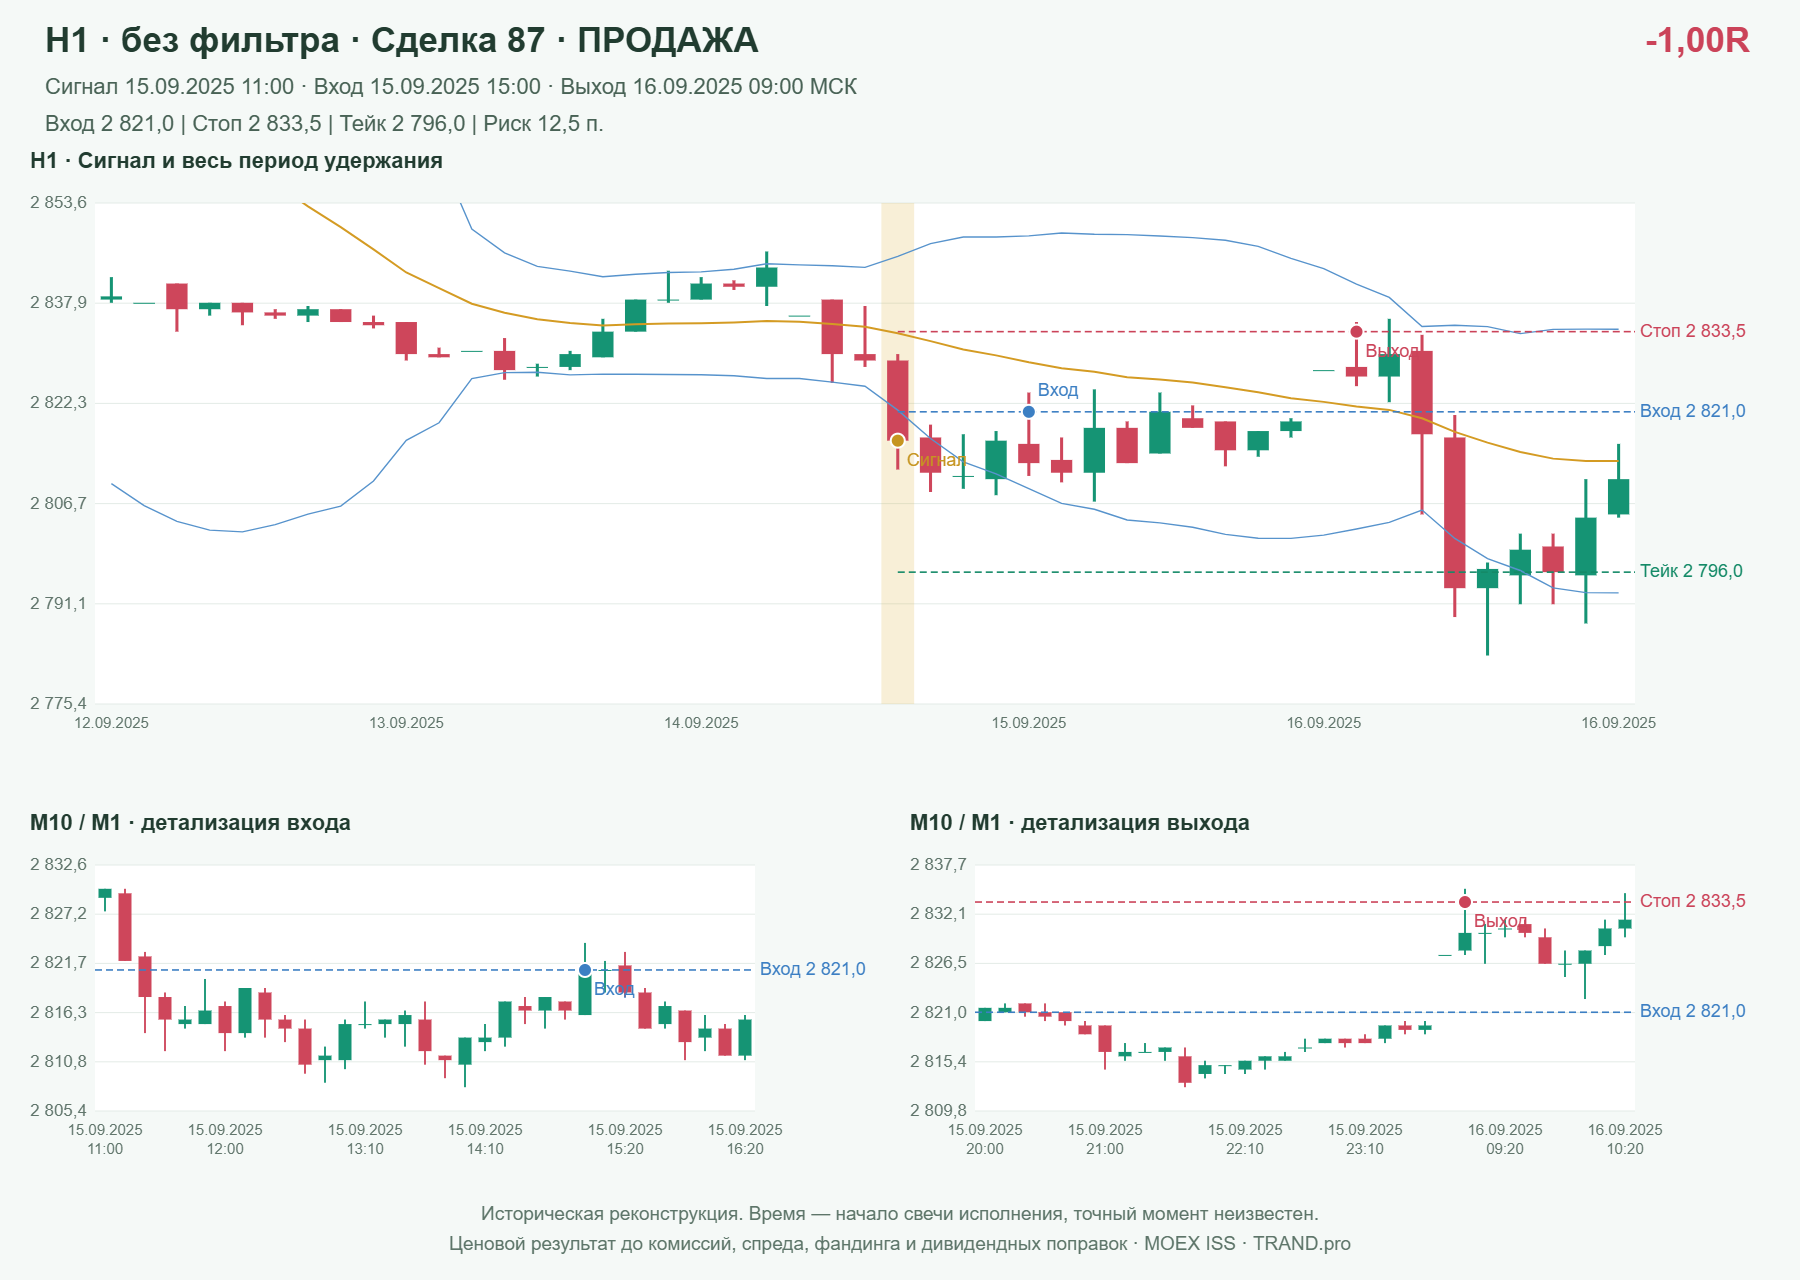Click the red Выход marker dot on H1 chart
Image resolution: width=1800 pixels, height=1280 pixels.
click(x=1356, y=332)
